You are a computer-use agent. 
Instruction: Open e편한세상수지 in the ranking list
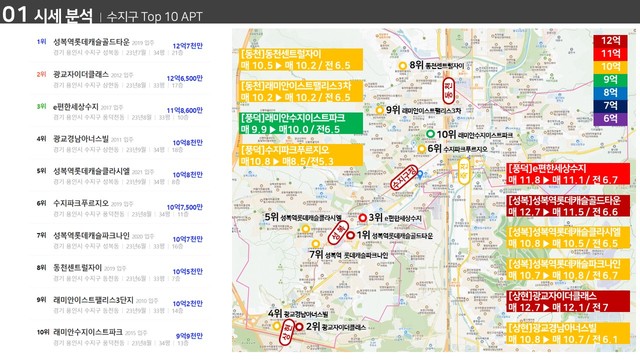coord(76,107)
